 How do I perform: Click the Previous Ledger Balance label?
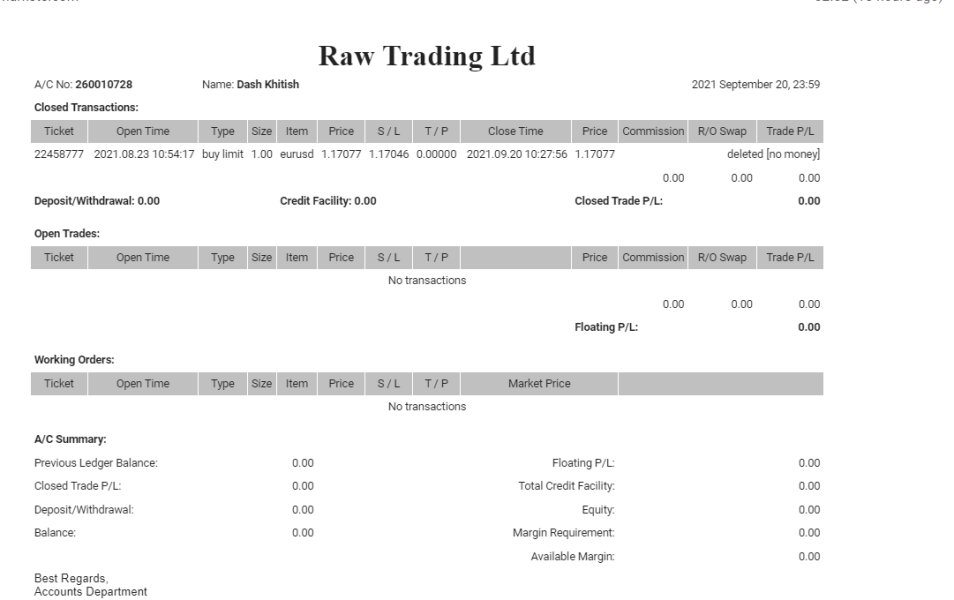point(96,462)
